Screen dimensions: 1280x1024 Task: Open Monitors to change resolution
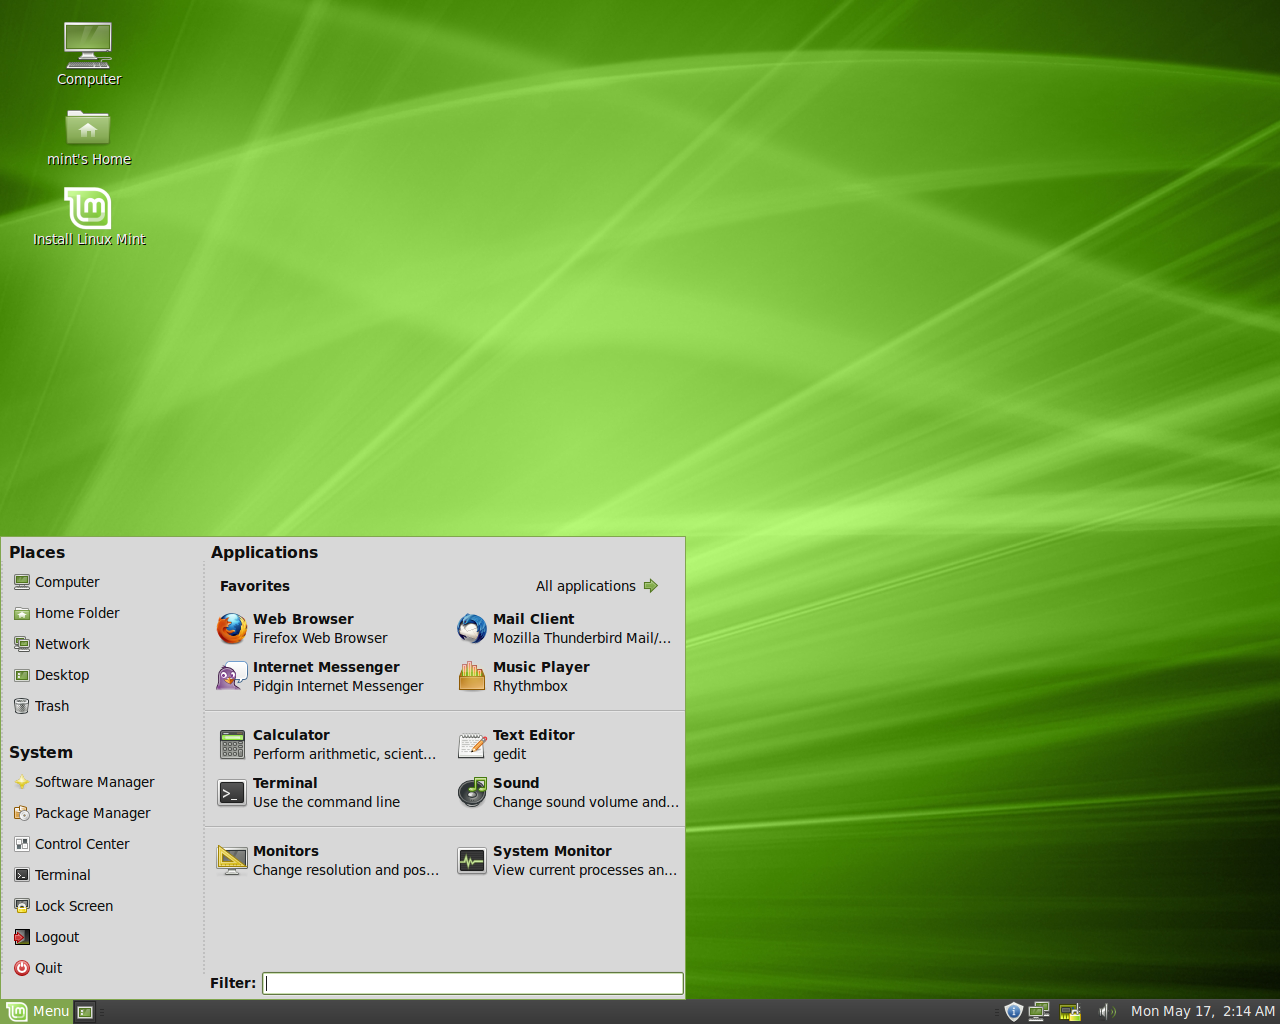click(285, 860)
